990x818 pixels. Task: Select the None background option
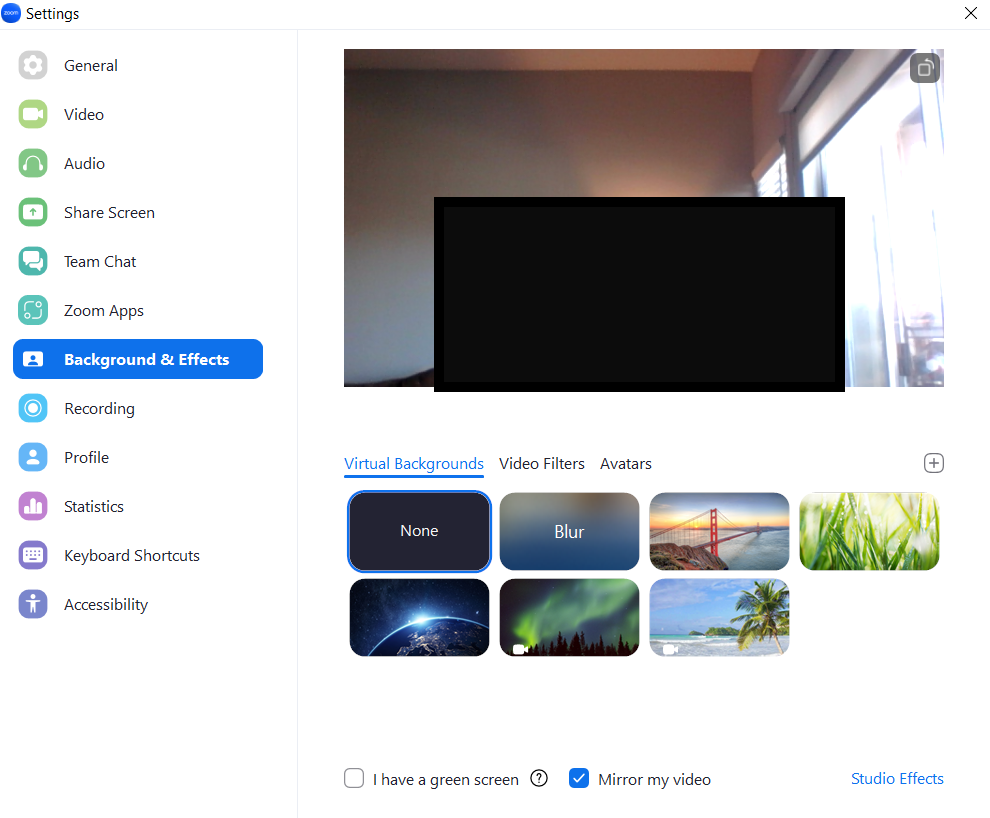click(419, 531)
